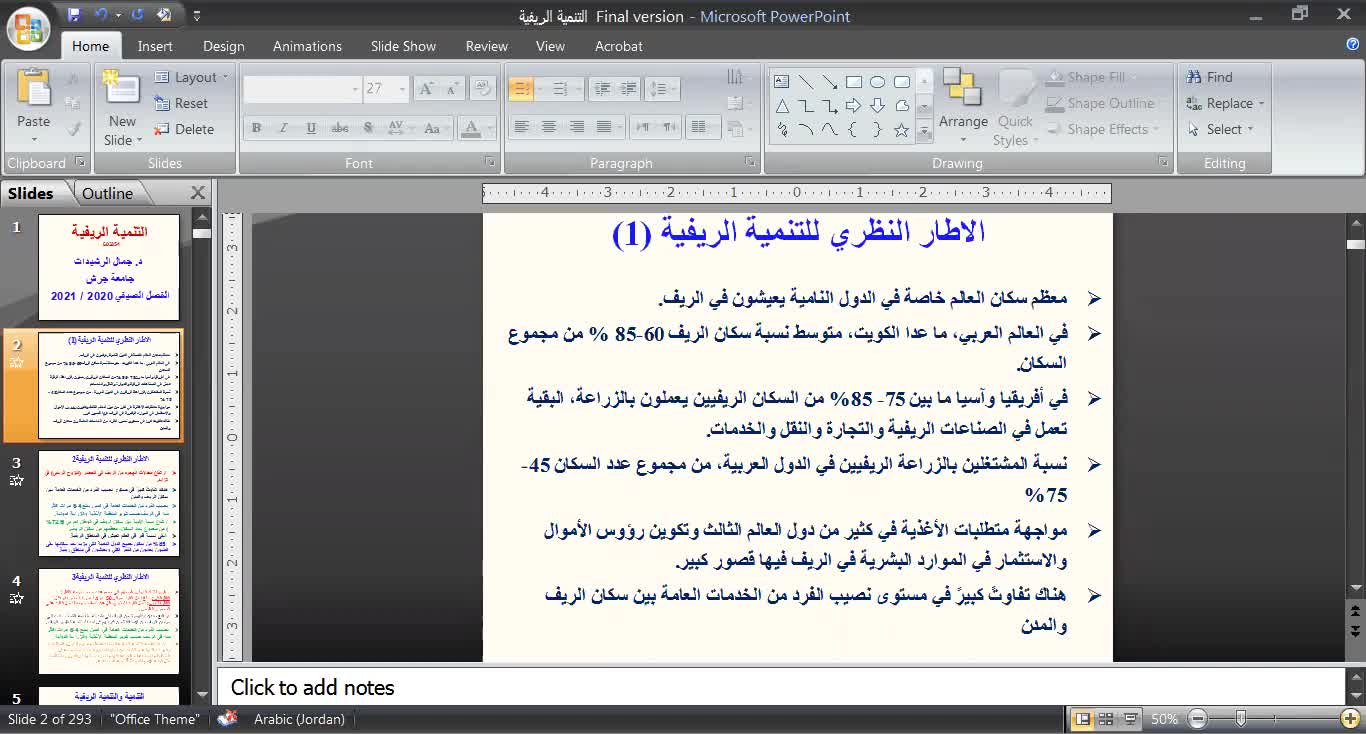The width and height of the screenshot is (1366, 734).
Task: Toggle Text Shadow formatting
Action: point(368,128)
